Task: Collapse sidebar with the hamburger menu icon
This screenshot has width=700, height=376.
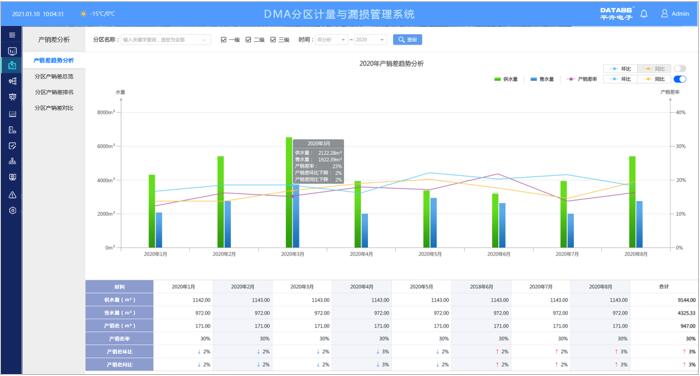Action: (12, 35)
